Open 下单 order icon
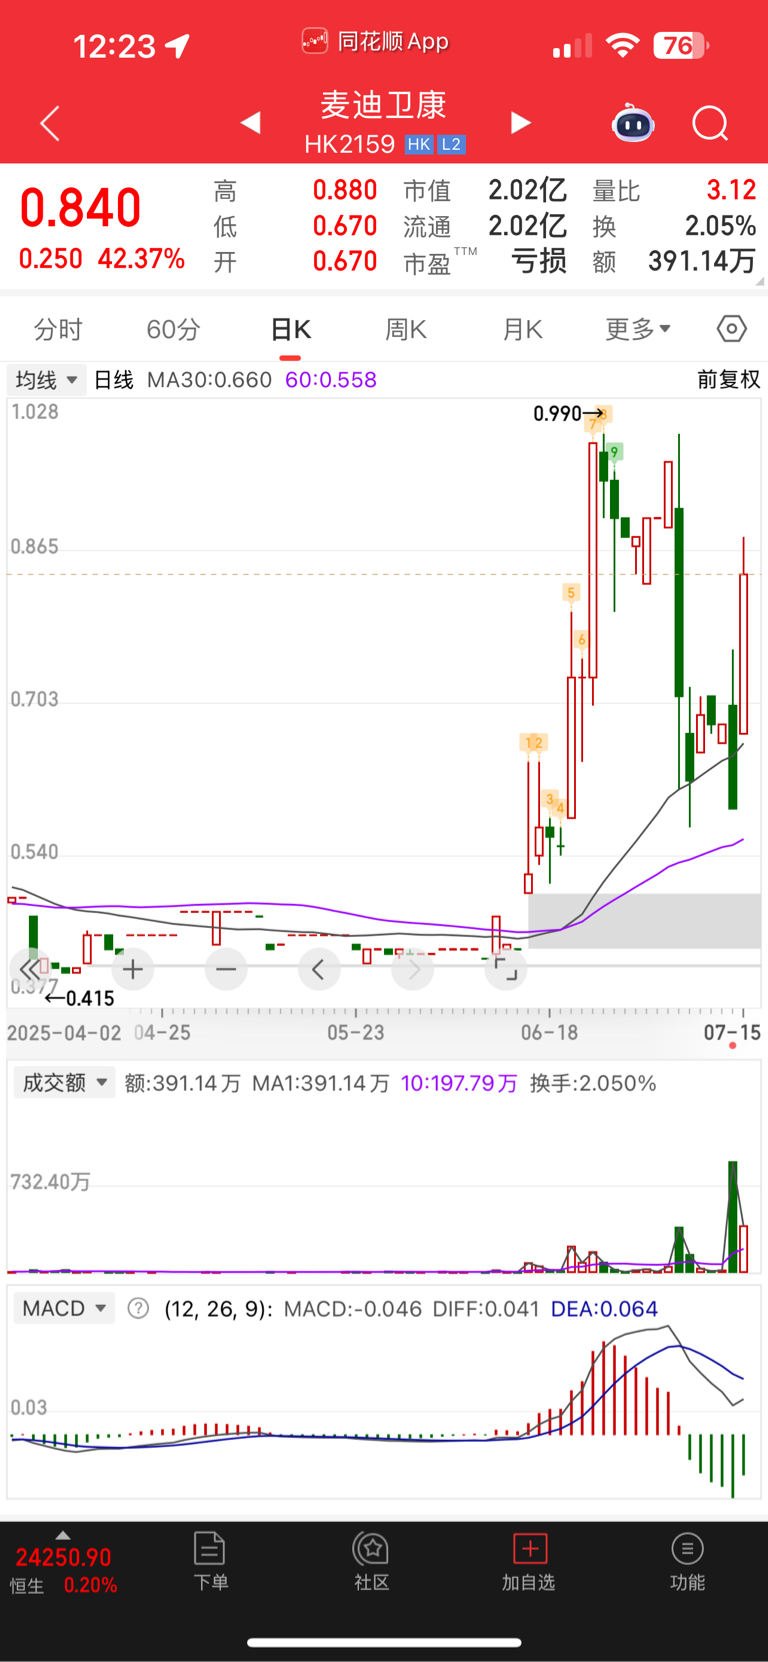Screen dimensions: 768x1662 coord(210,1561)
